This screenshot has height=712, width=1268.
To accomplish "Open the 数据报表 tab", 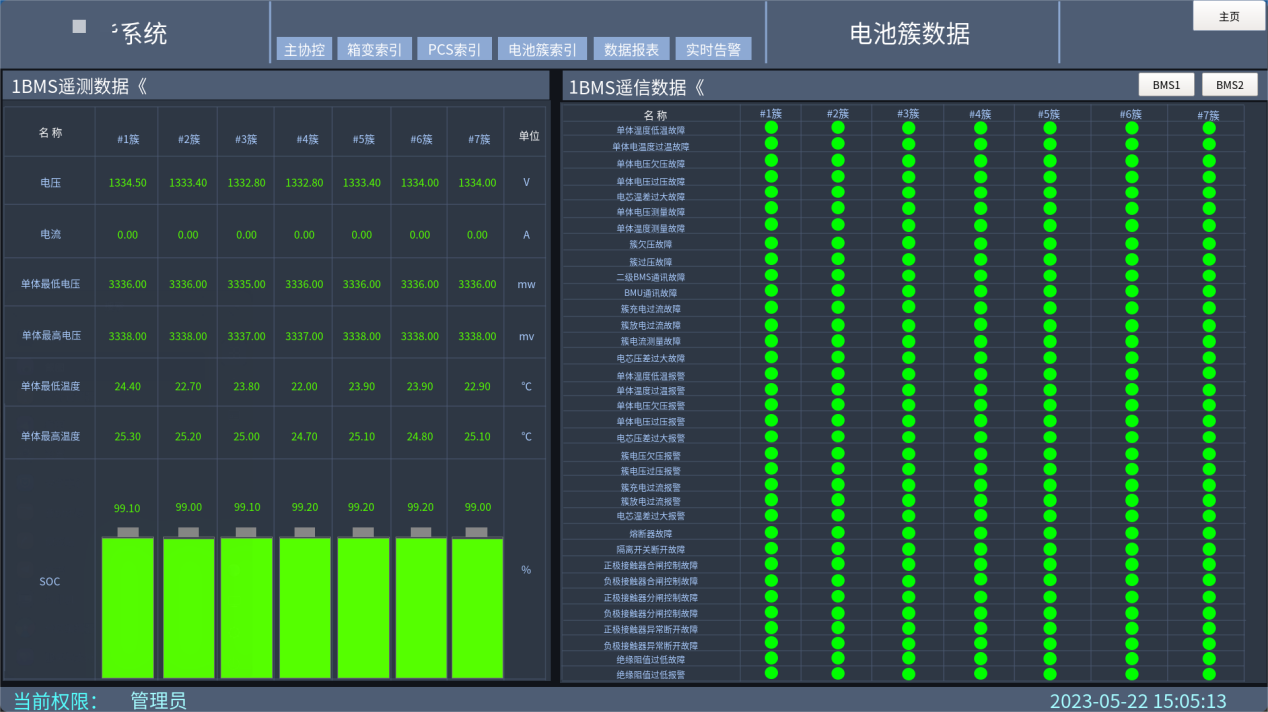I will [632, 50].
